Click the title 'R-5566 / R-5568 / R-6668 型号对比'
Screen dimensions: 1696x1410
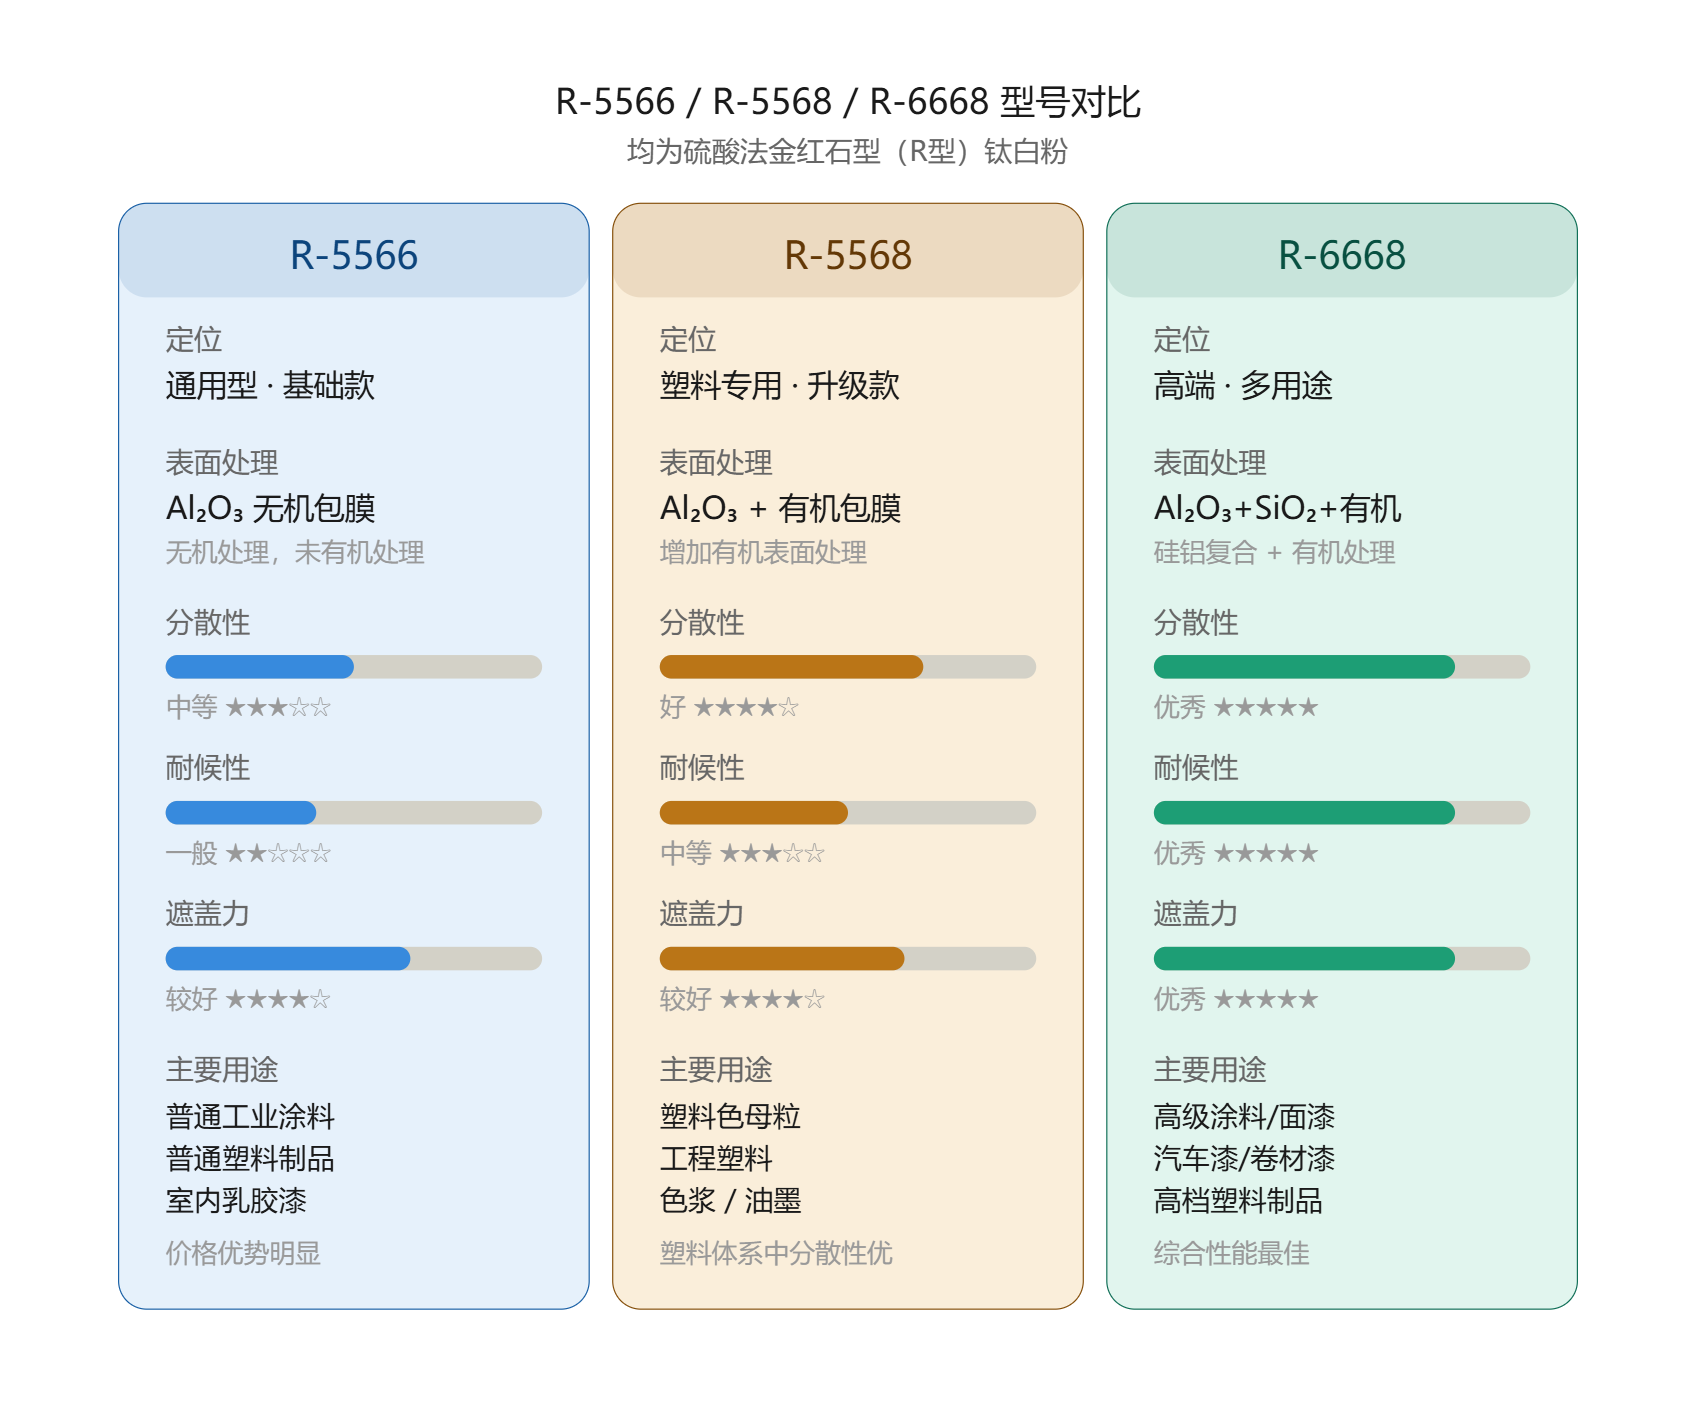[x=848, y=102]
